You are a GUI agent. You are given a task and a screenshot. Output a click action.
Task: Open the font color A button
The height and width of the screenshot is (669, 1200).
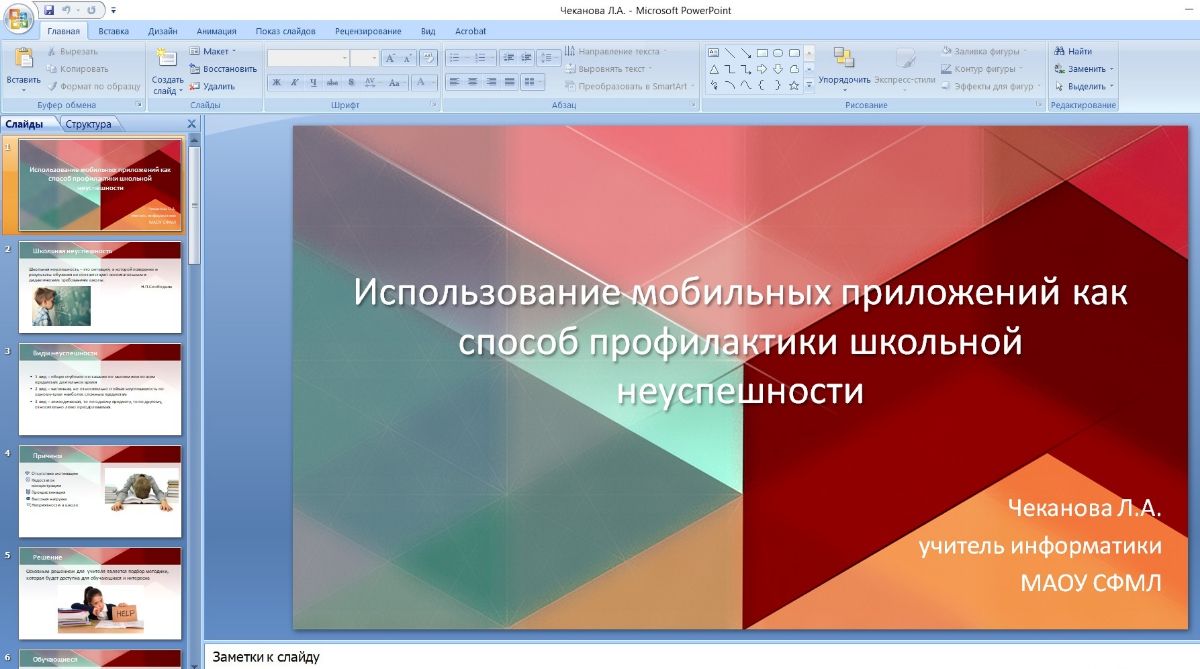424,82
